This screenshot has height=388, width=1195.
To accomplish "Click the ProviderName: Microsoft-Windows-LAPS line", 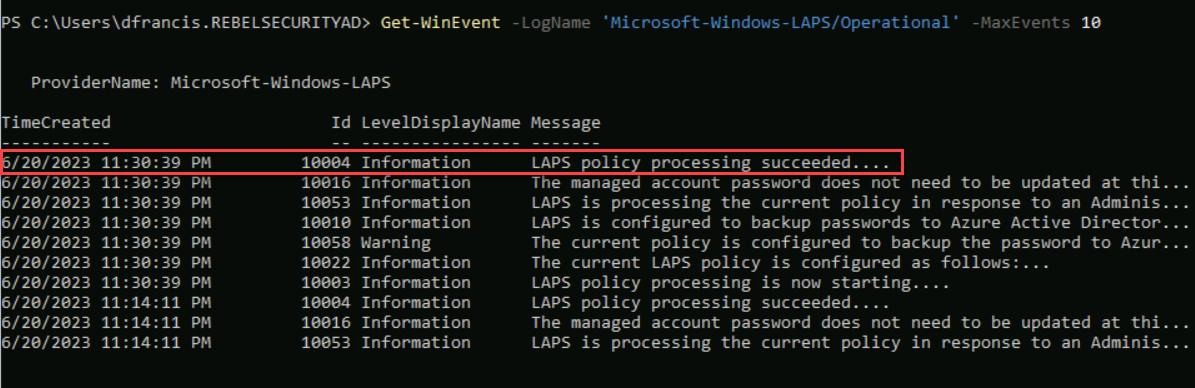I will coord(211,82).
